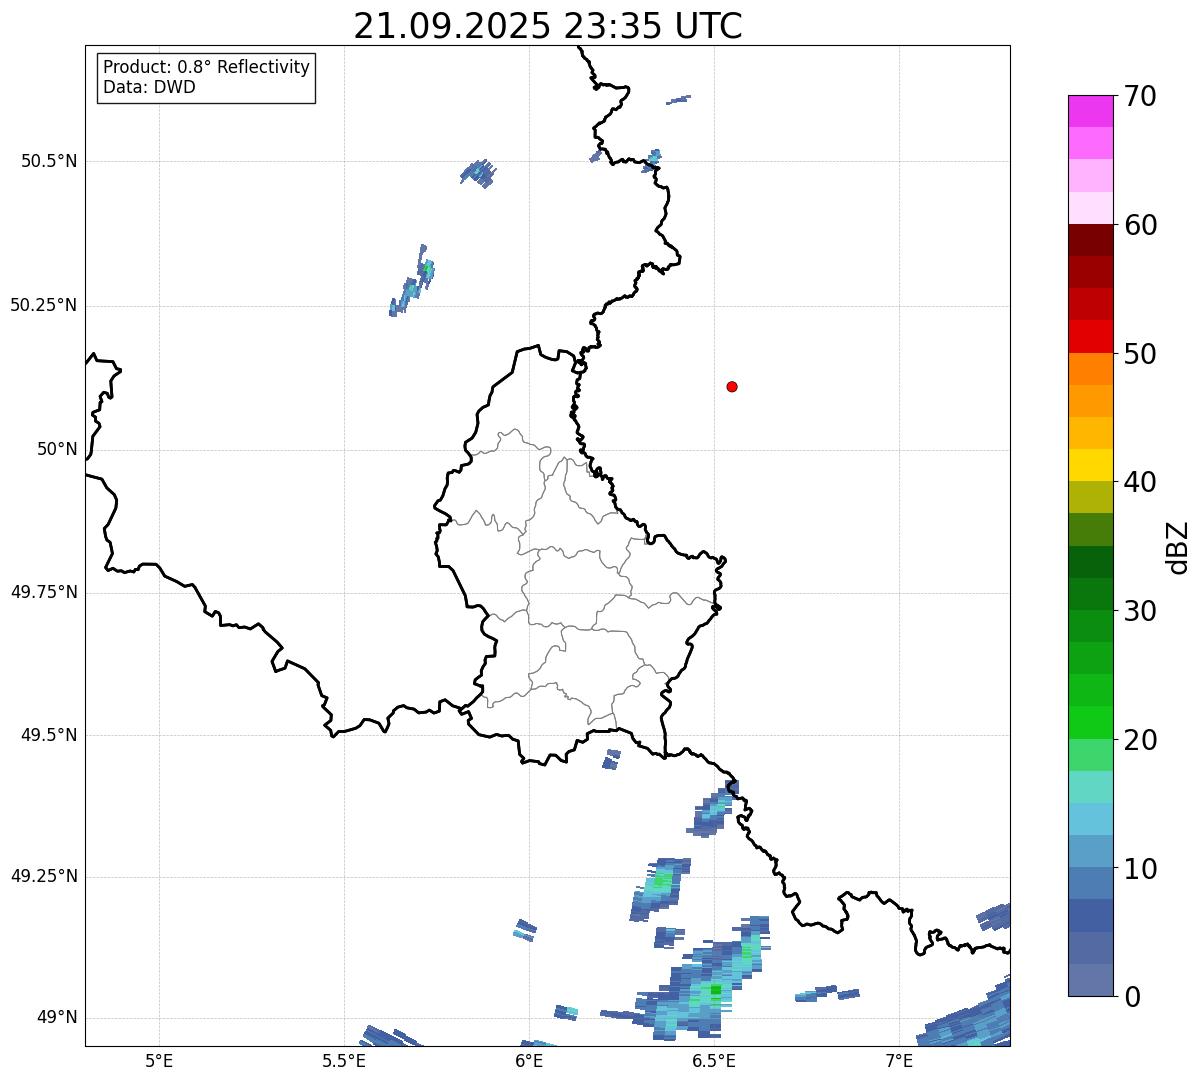Click the small radar echo just below 50.5°N
The width and height of the screenshot is (1202, 1081).
click(x=479, y=172)
